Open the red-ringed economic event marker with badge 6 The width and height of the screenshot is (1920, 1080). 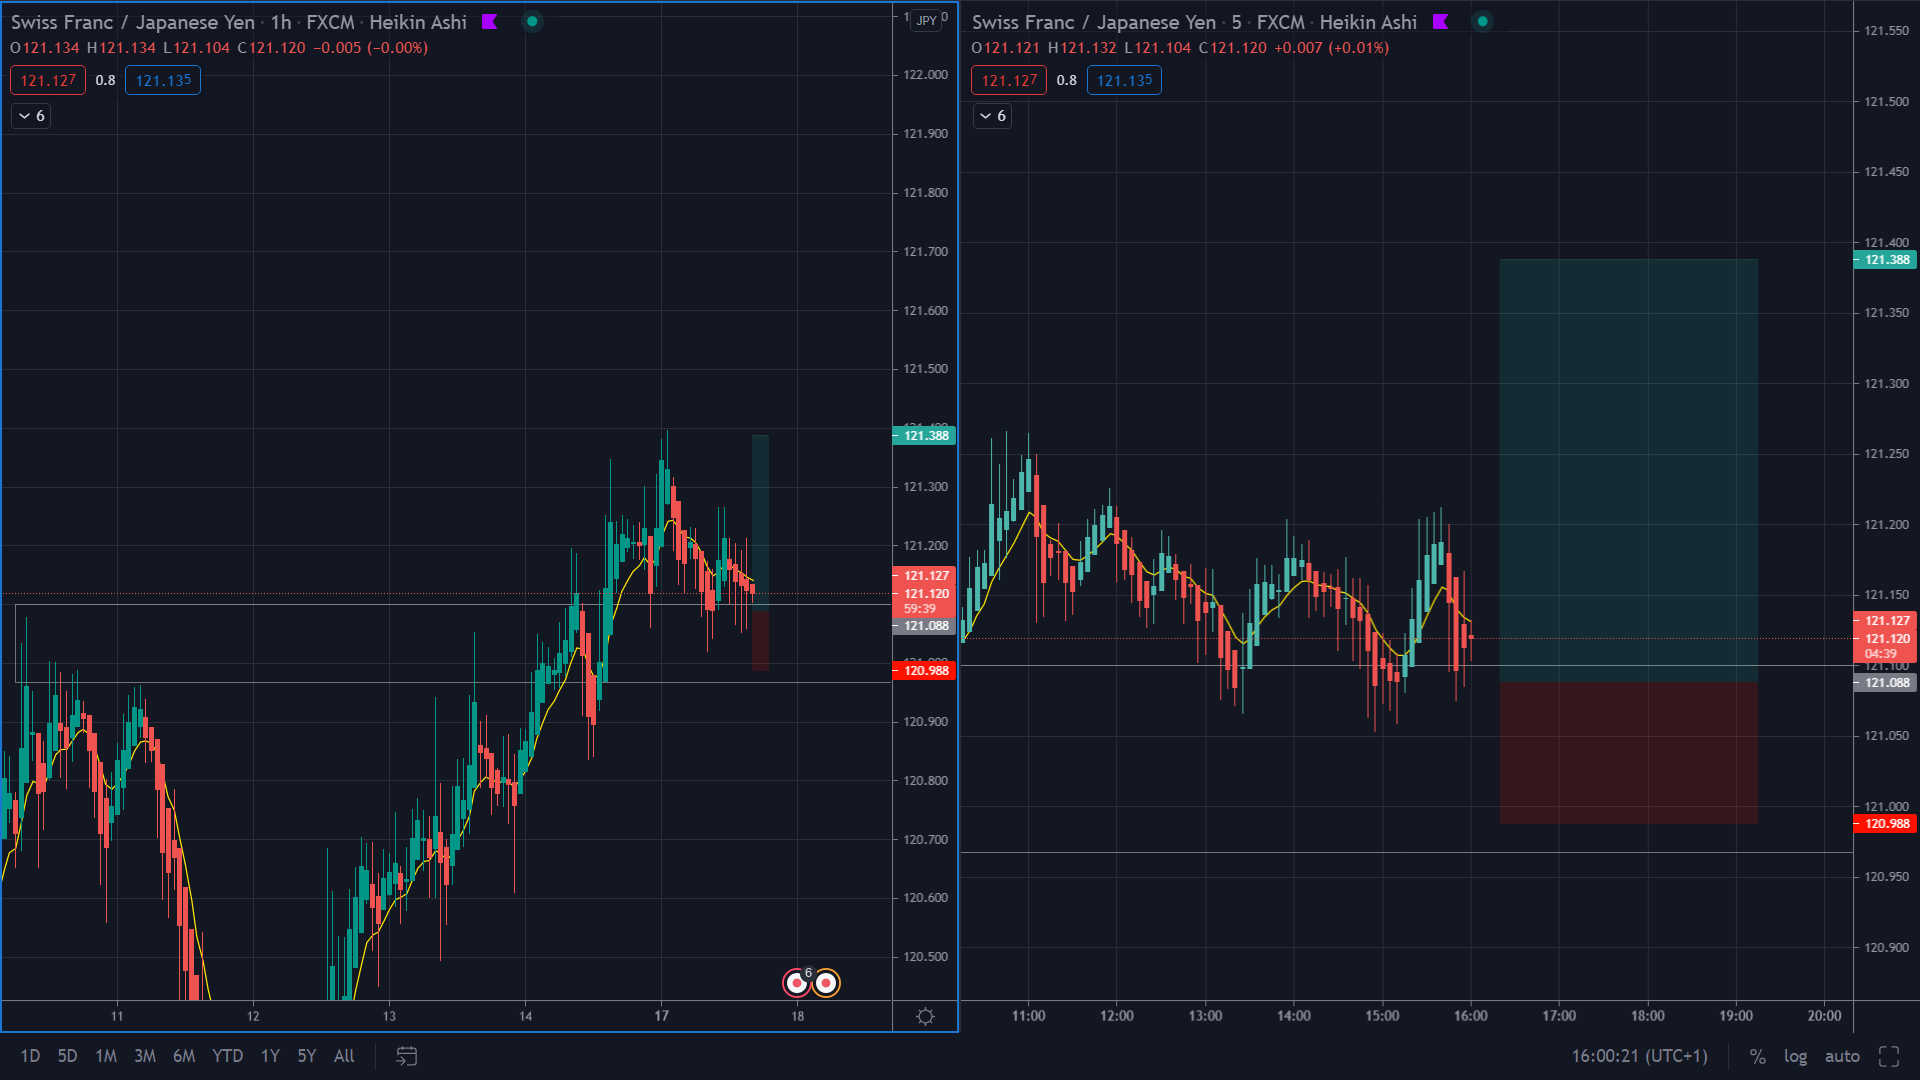point(797,983)
